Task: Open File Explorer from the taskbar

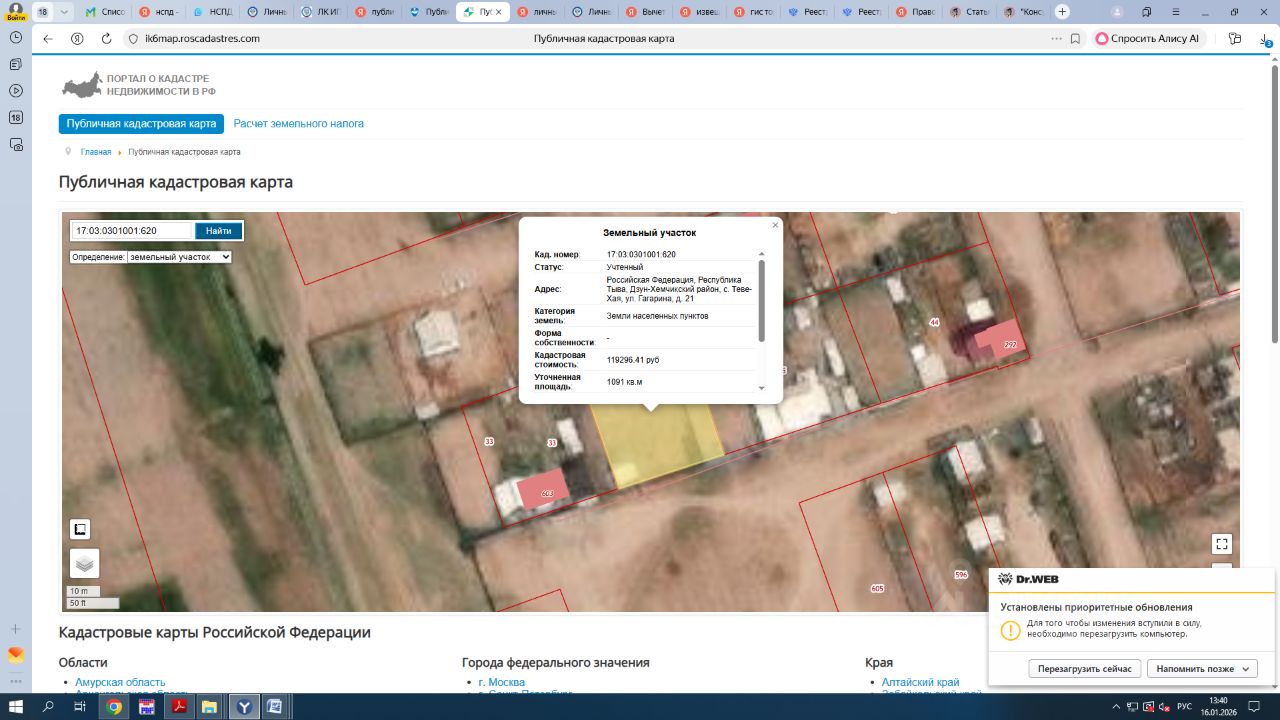Action: [211, 707]
